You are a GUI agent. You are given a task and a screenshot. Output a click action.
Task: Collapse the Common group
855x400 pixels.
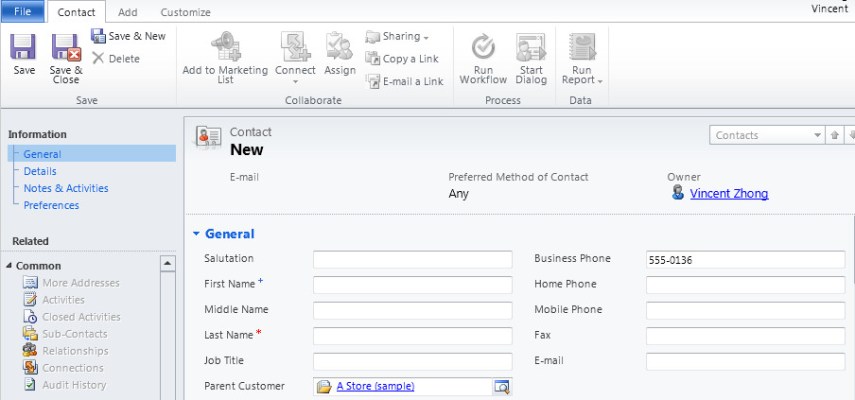9,265
